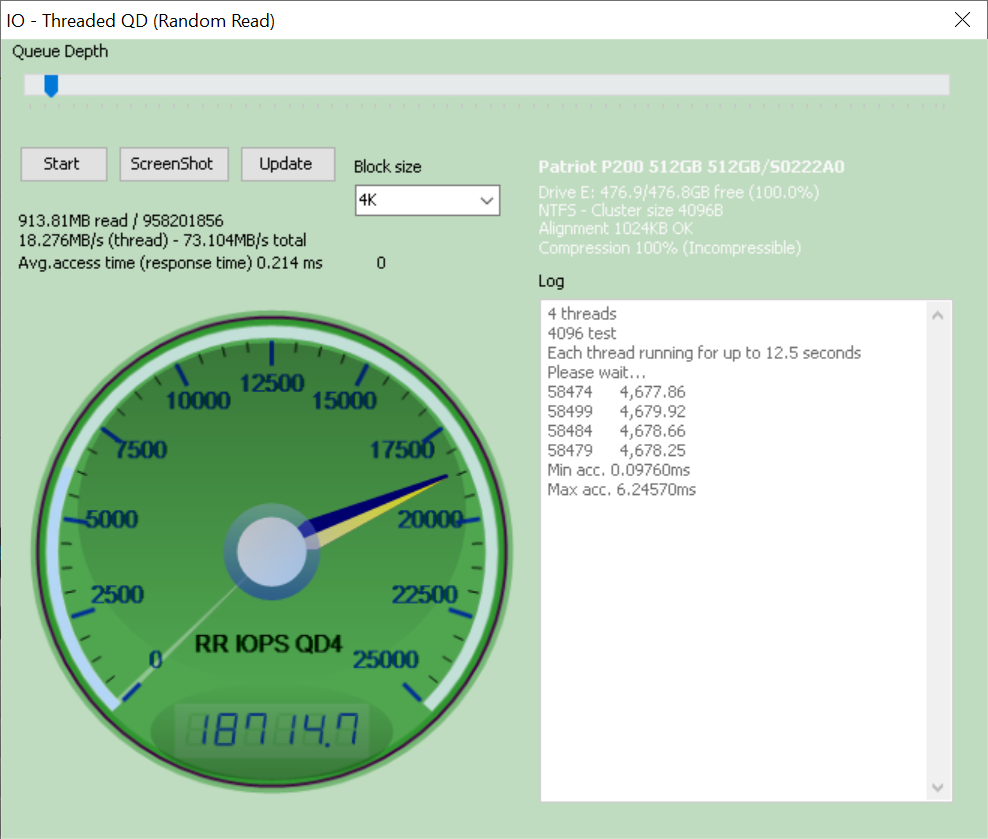Click the 10000 mark on the gauge
The width and height of the screenshot is (988, 839).
(x=198, y=401)
